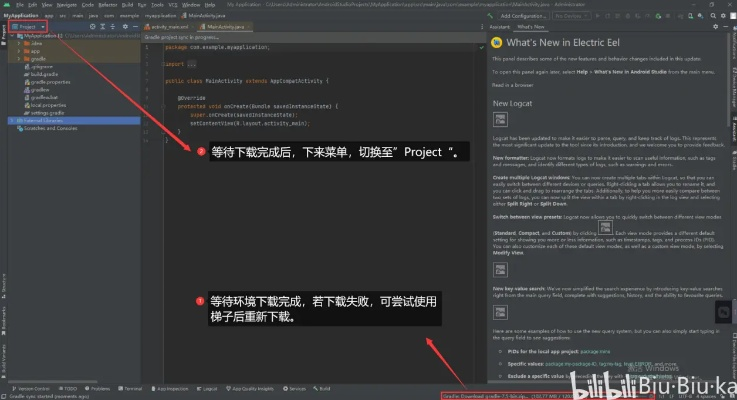
Task: Fold onCreate method in gutter
Action: click(x=164, y=107)
